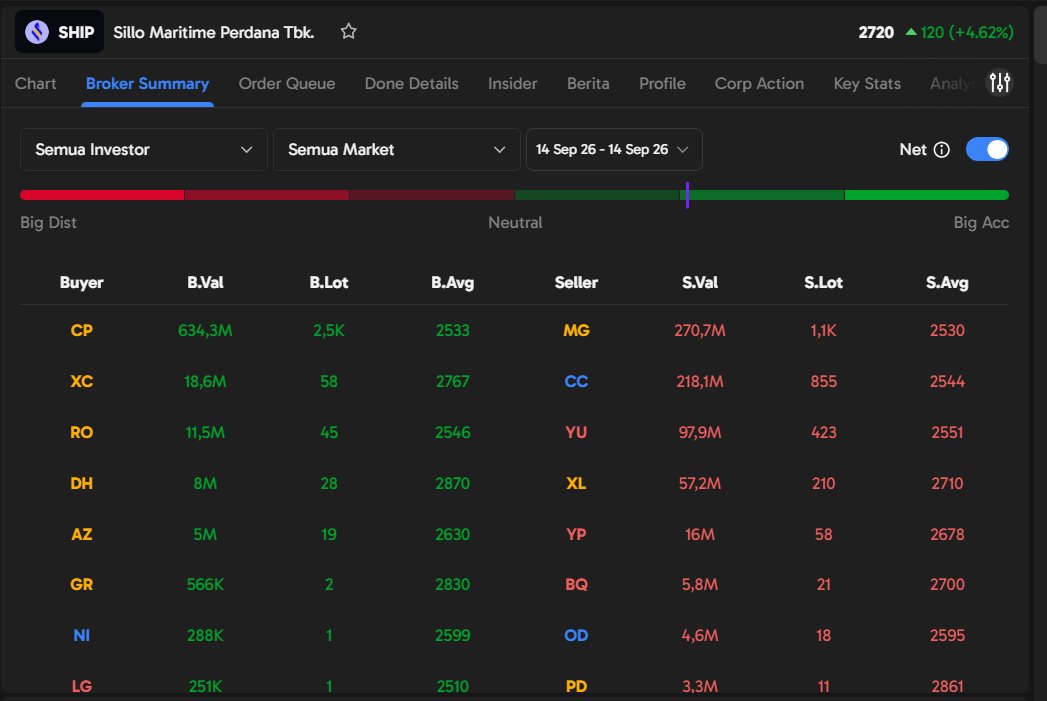
Task: Click the SHIP stock logo icon
Action: [x=37, y=32]
